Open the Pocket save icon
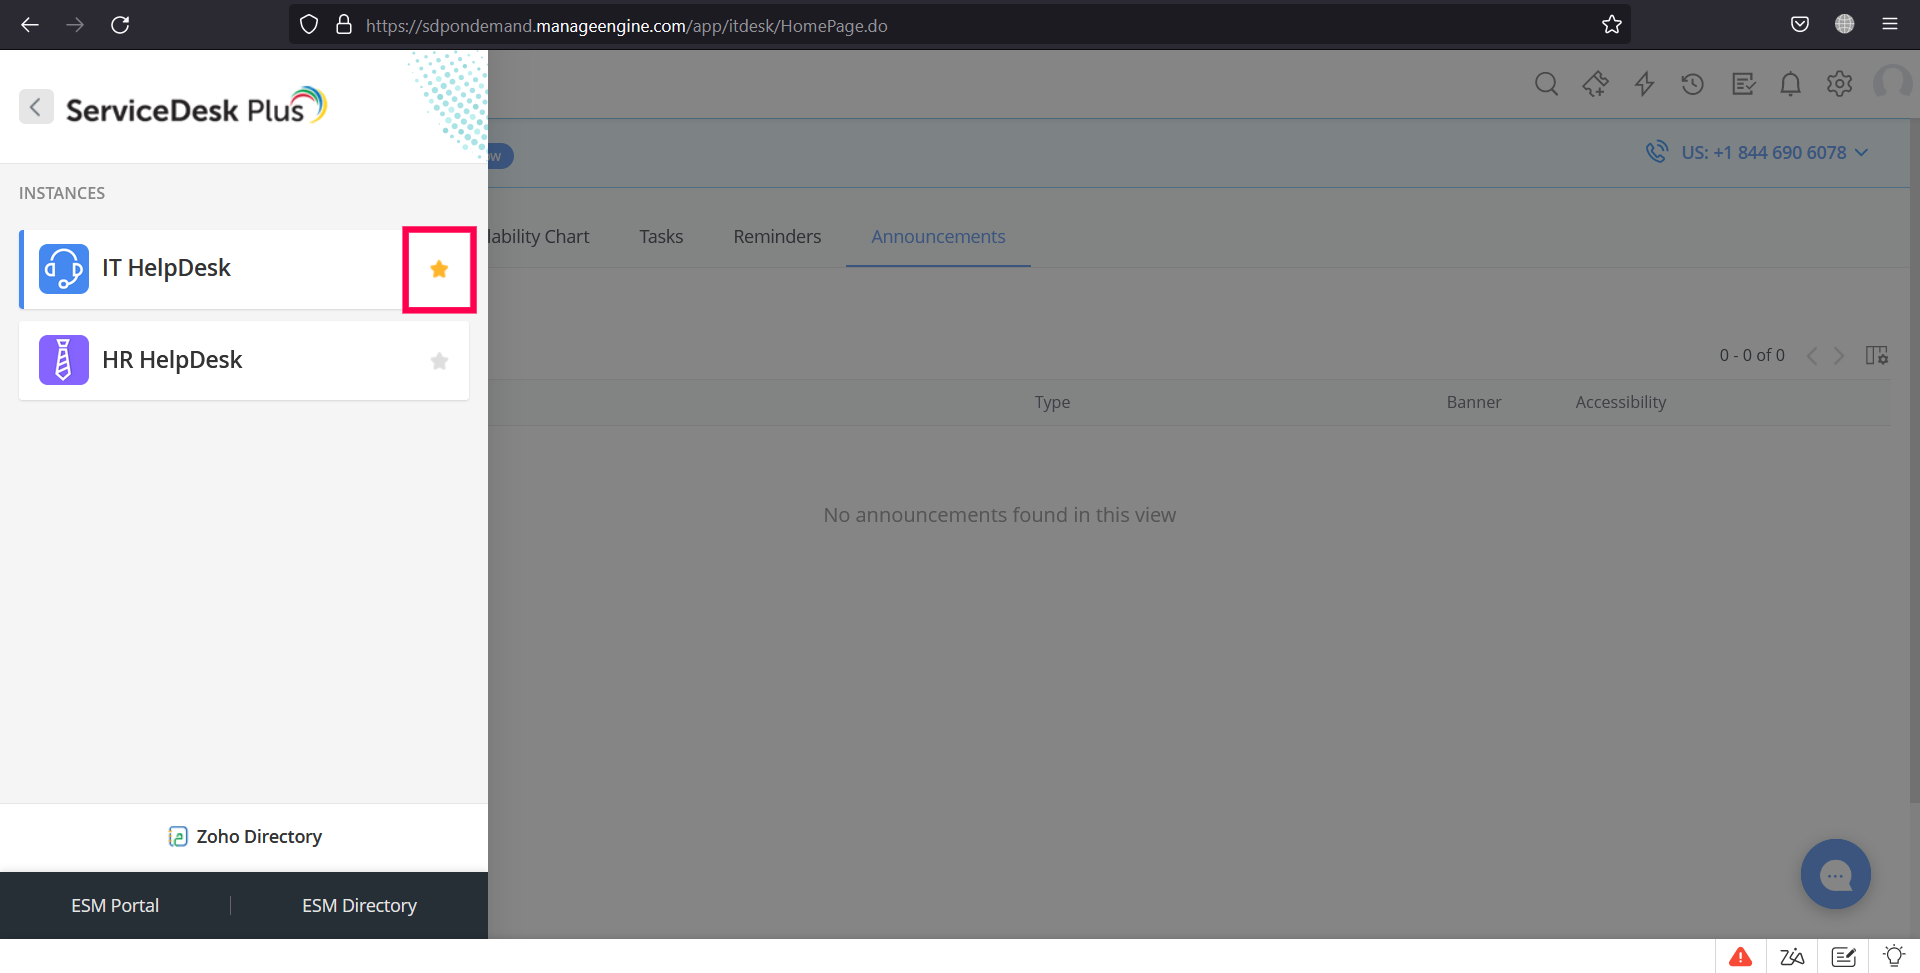1920x973 pixels. [x=1800, y=25]
